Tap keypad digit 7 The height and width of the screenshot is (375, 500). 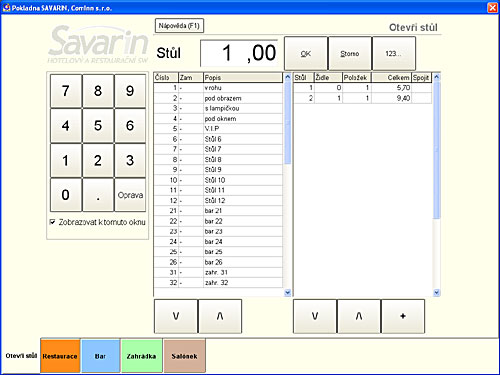click(66, 91)
